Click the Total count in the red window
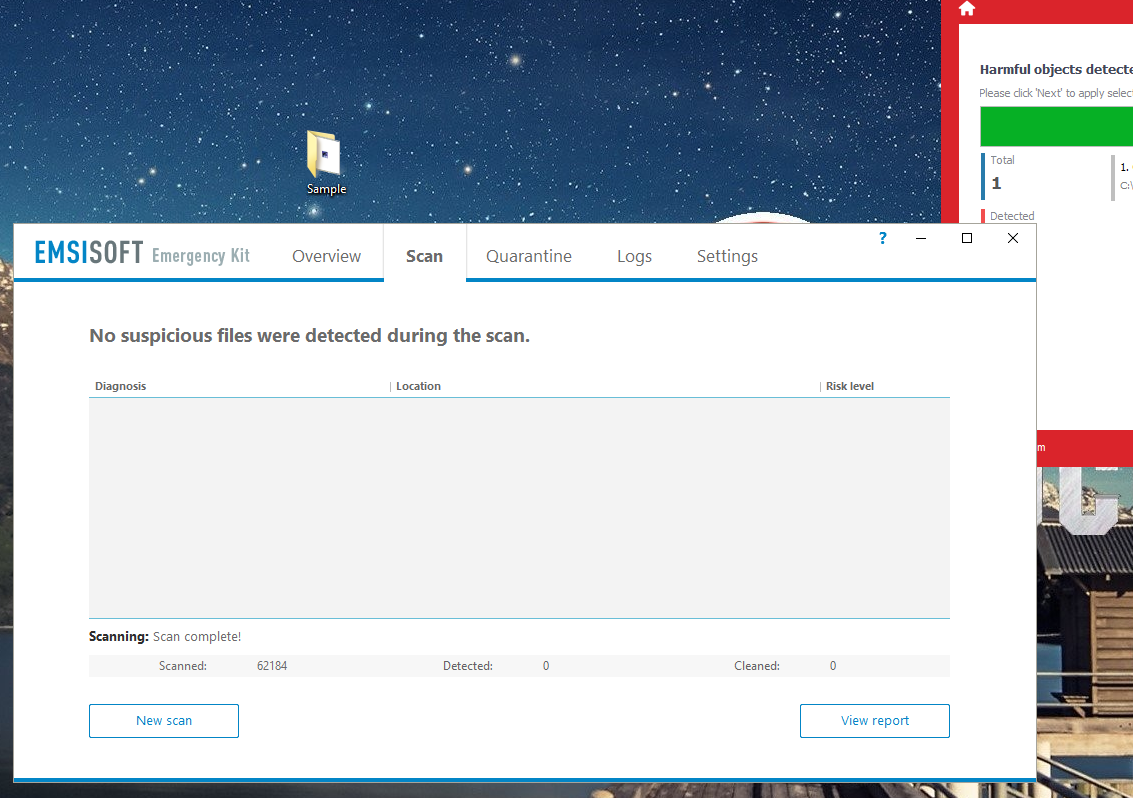 tap(996, 183)
